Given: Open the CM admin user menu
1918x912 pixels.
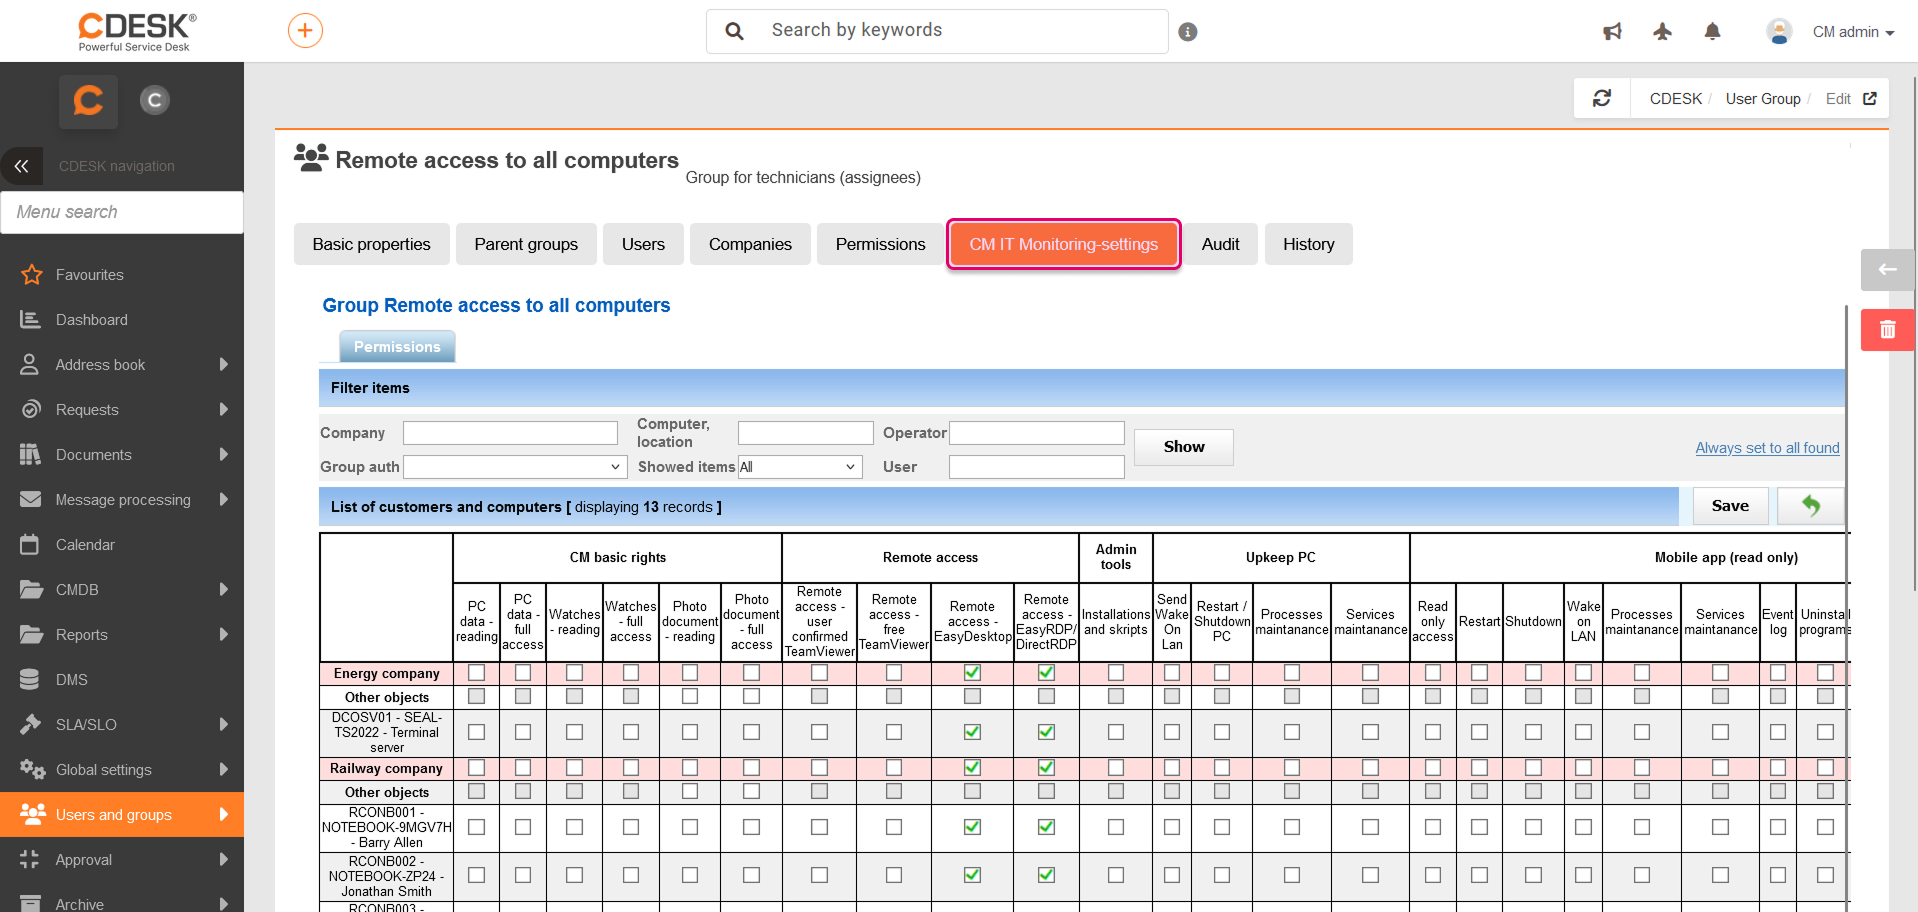Looking at the screenshot, I should coord(1852,32).
